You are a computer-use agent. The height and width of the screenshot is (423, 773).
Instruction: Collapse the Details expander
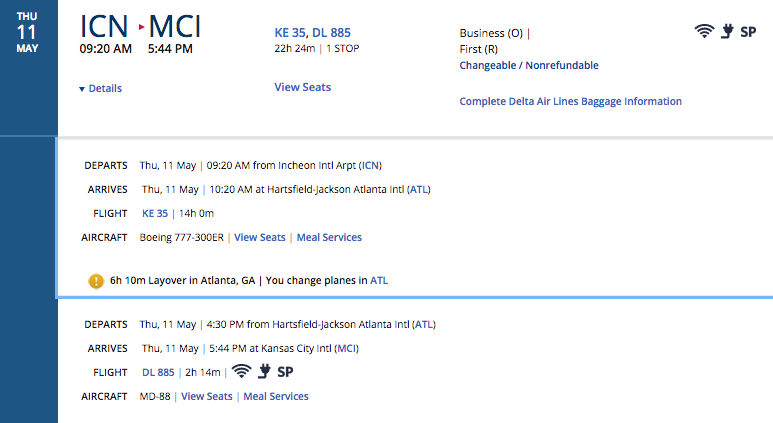coord(101,88)
